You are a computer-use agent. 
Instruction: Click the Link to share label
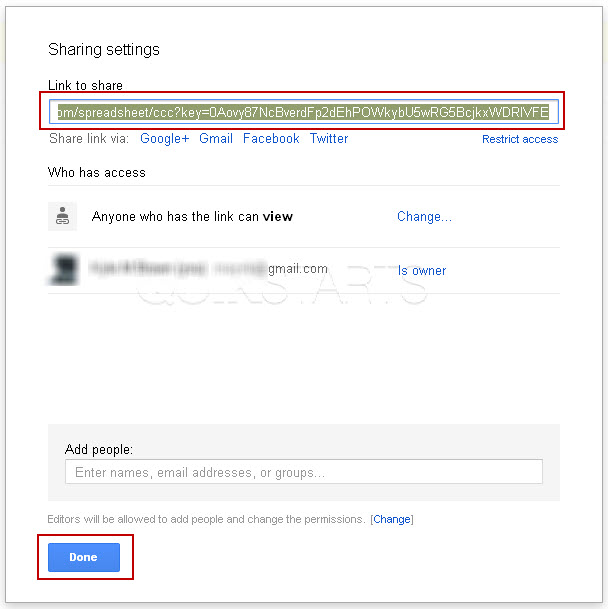(85, 85)
